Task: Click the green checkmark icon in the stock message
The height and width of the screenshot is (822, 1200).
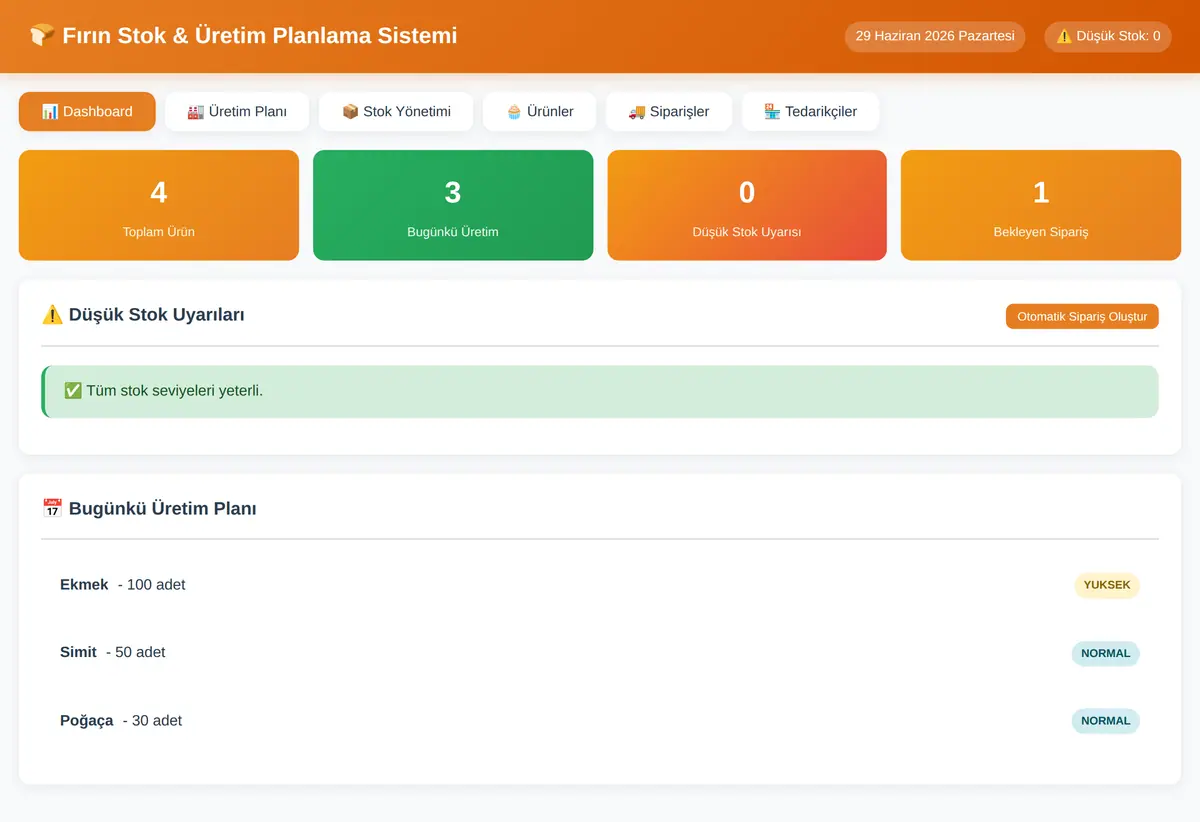Action: click(x=73, y=391)
